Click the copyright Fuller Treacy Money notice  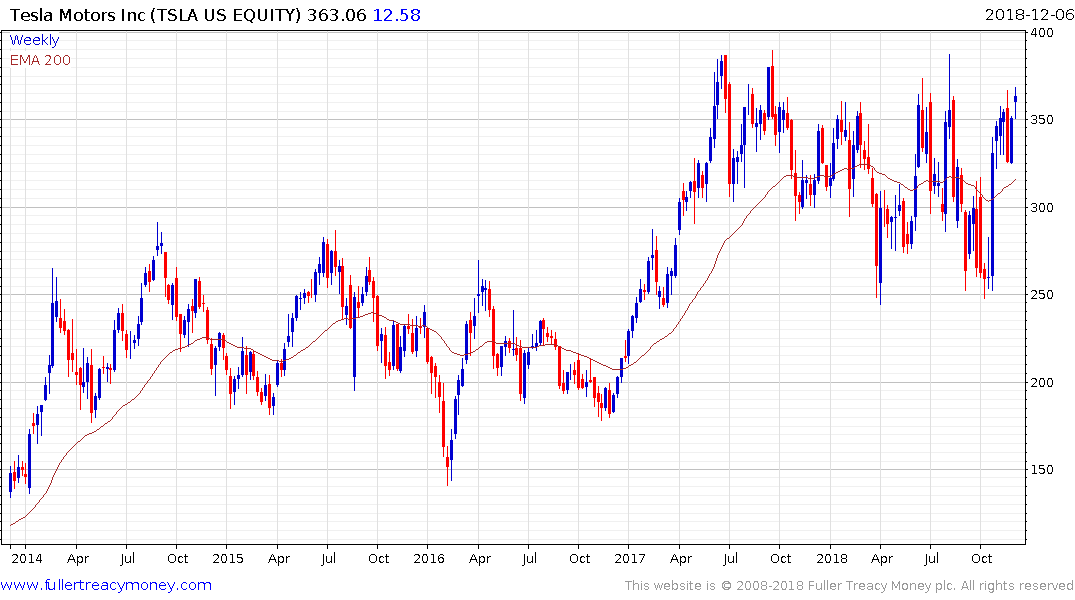point(849,586)
